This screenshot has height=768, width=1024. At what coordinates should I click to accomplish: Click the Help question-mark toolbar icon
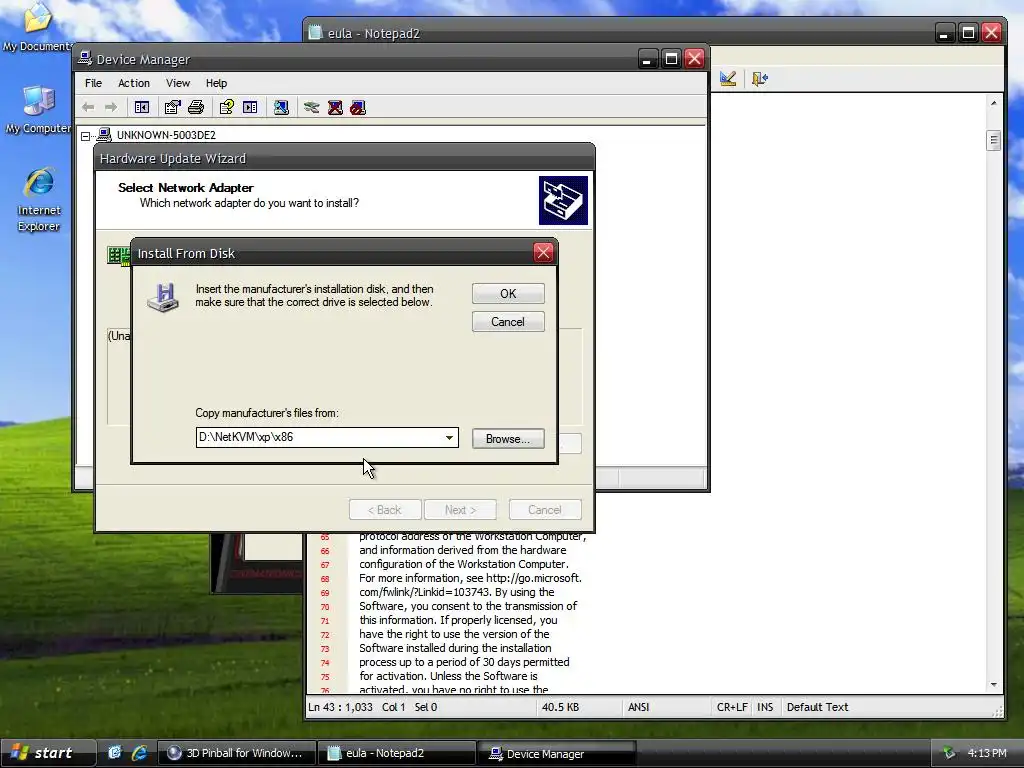click(227, 107)
